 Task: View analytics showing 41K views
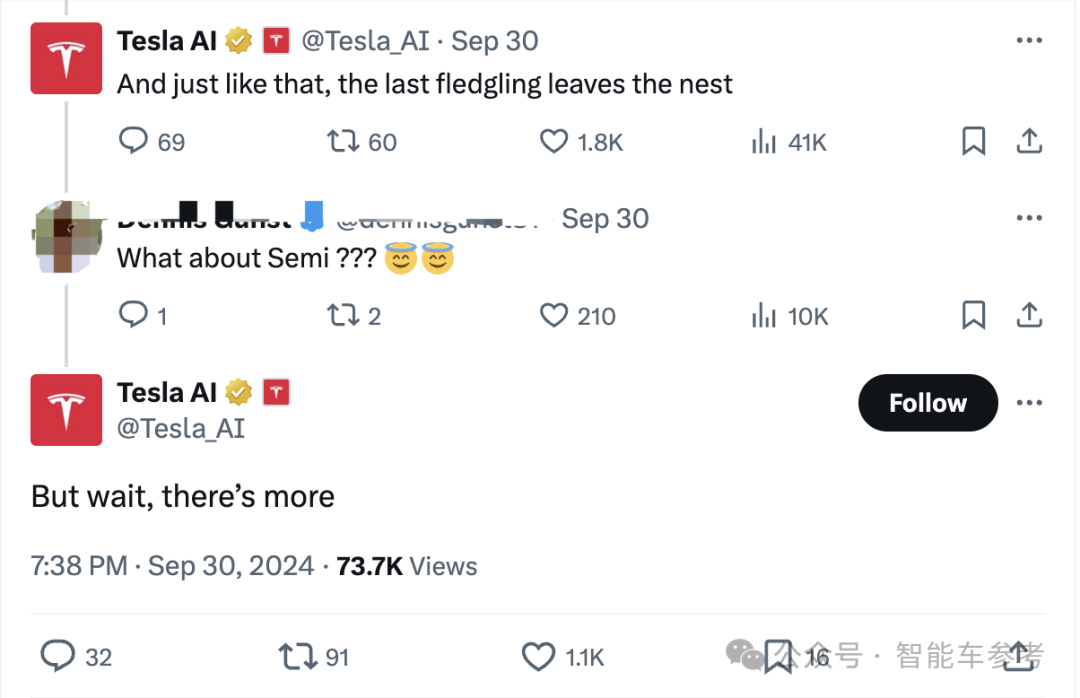(764, 142)
